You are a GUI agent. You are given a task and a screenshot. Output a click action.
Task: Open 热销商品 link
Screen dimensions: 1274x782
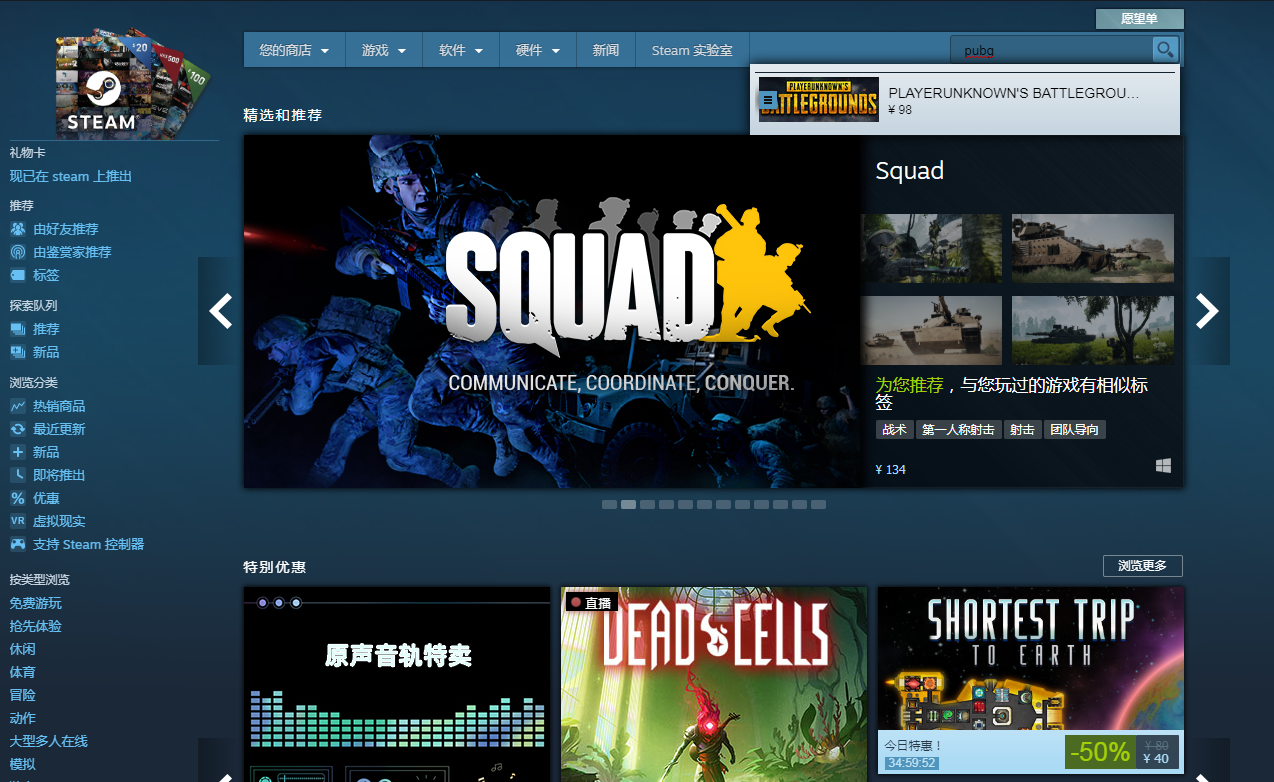coord(59,406)
